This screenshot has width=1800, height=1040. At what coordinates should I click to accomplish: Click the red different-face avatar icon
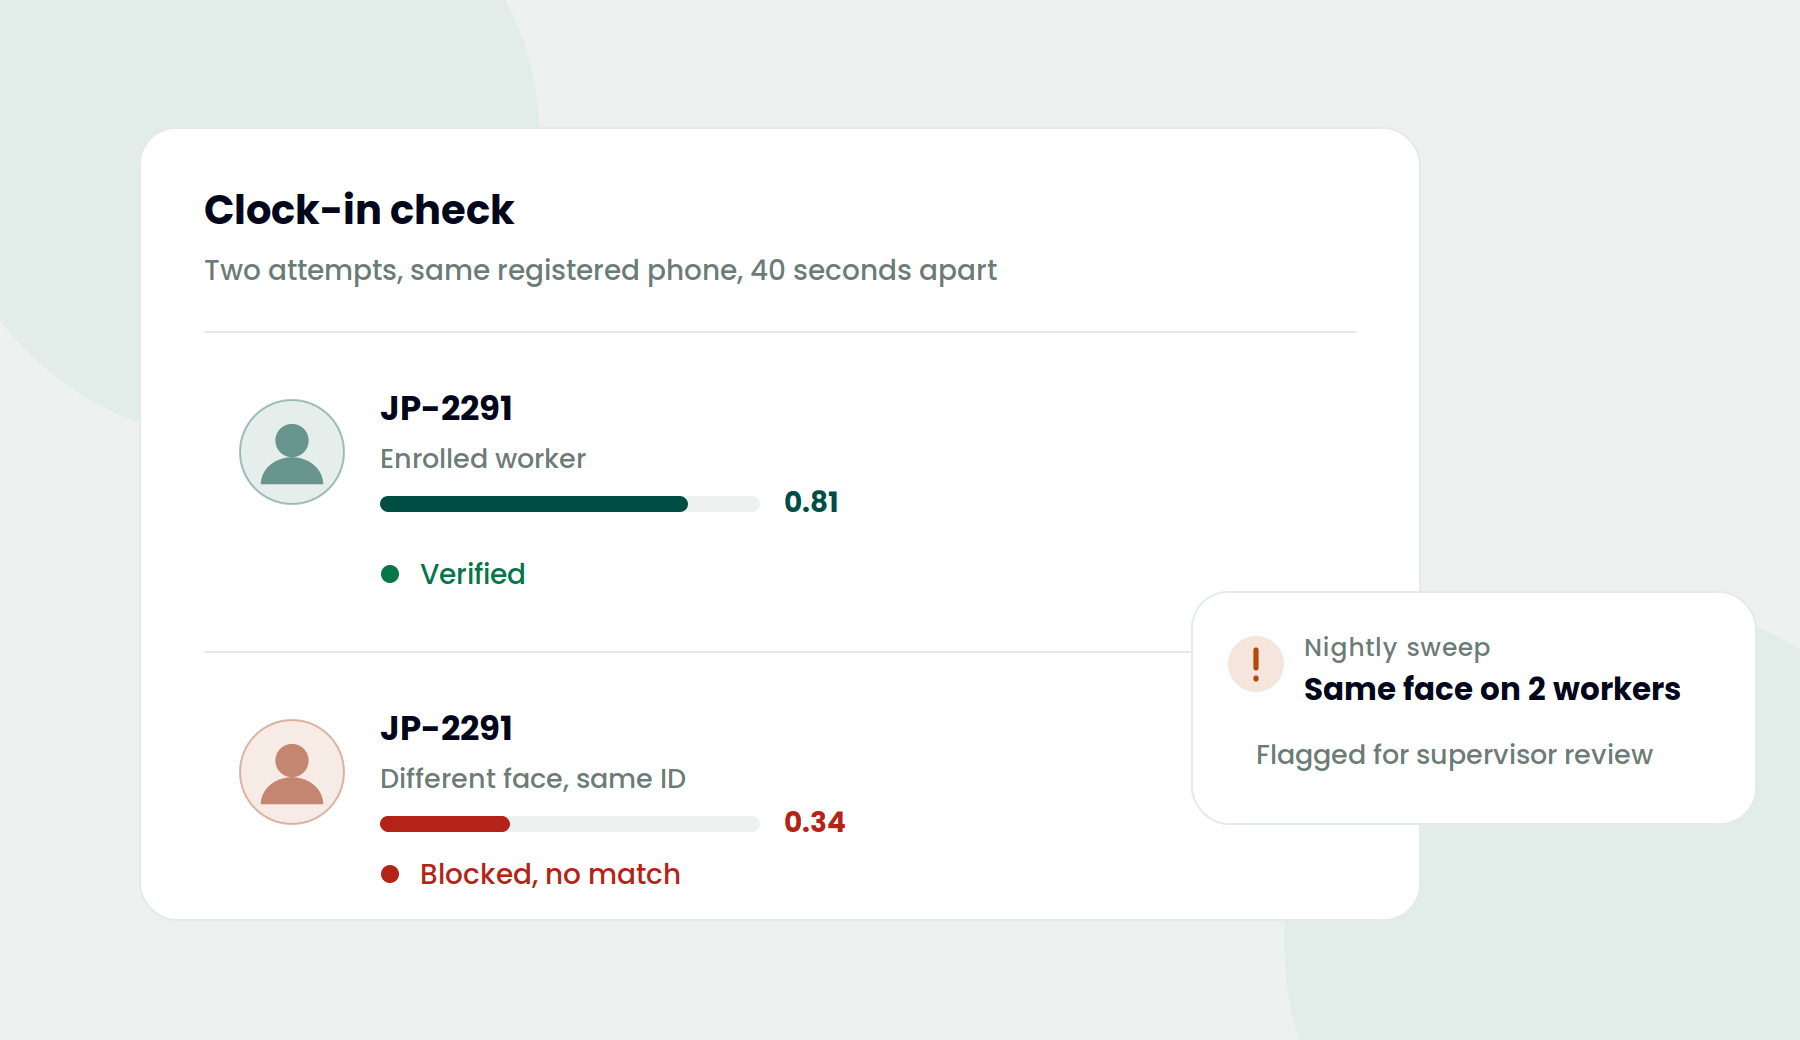[292, 772]
